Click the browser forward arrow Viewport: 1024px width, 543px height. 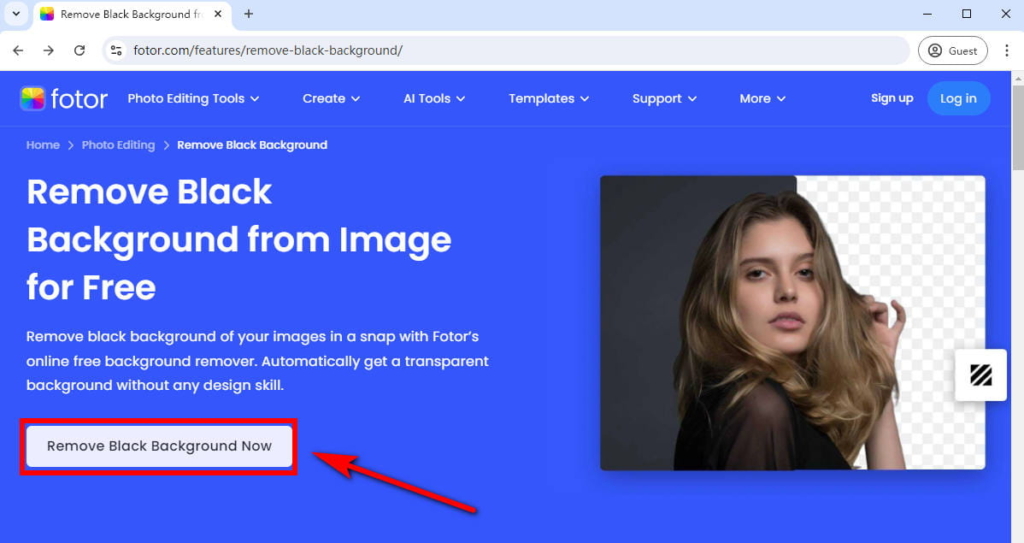[48, 50]
